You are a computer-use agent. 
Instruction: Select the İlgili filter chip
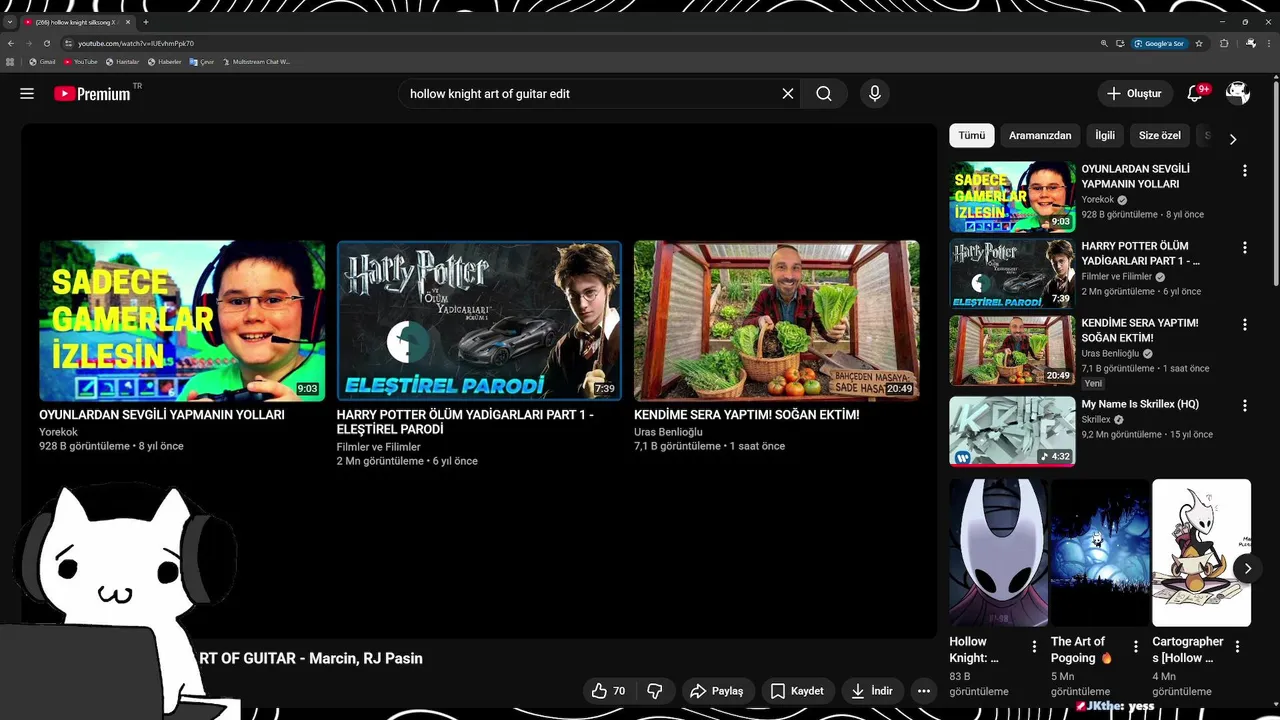coord(1105,135)
